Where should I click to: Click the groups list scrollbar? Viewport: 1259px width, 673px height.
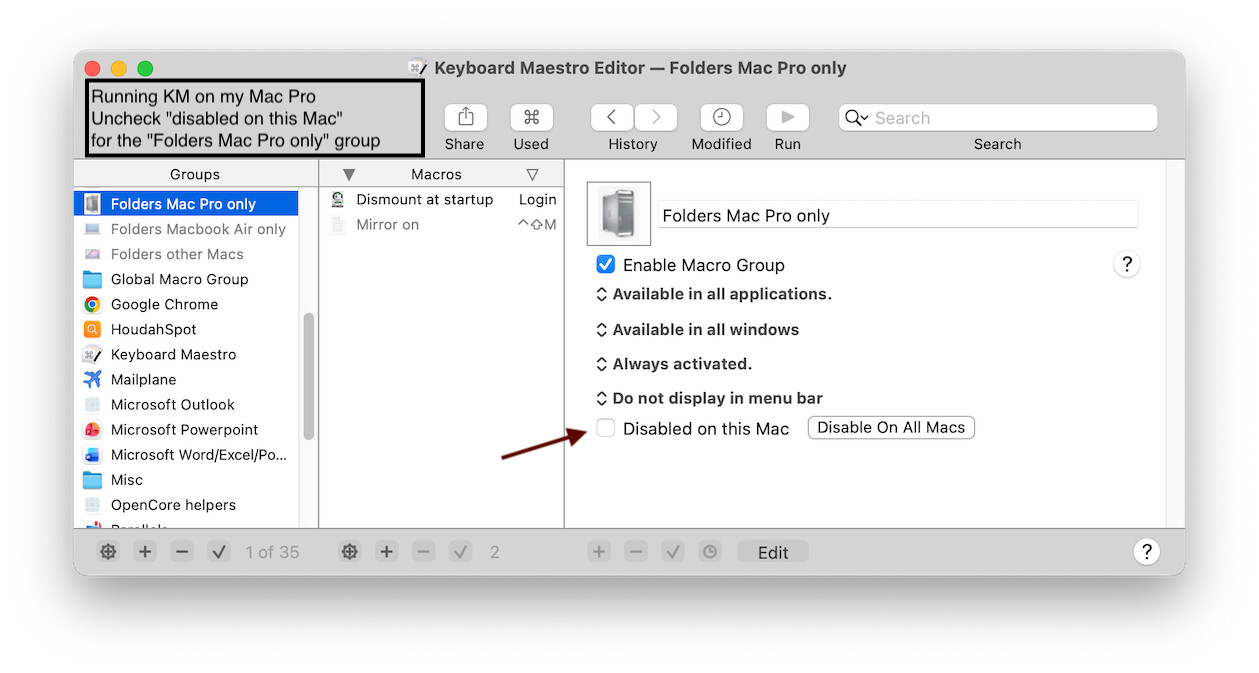coord(309,376)
